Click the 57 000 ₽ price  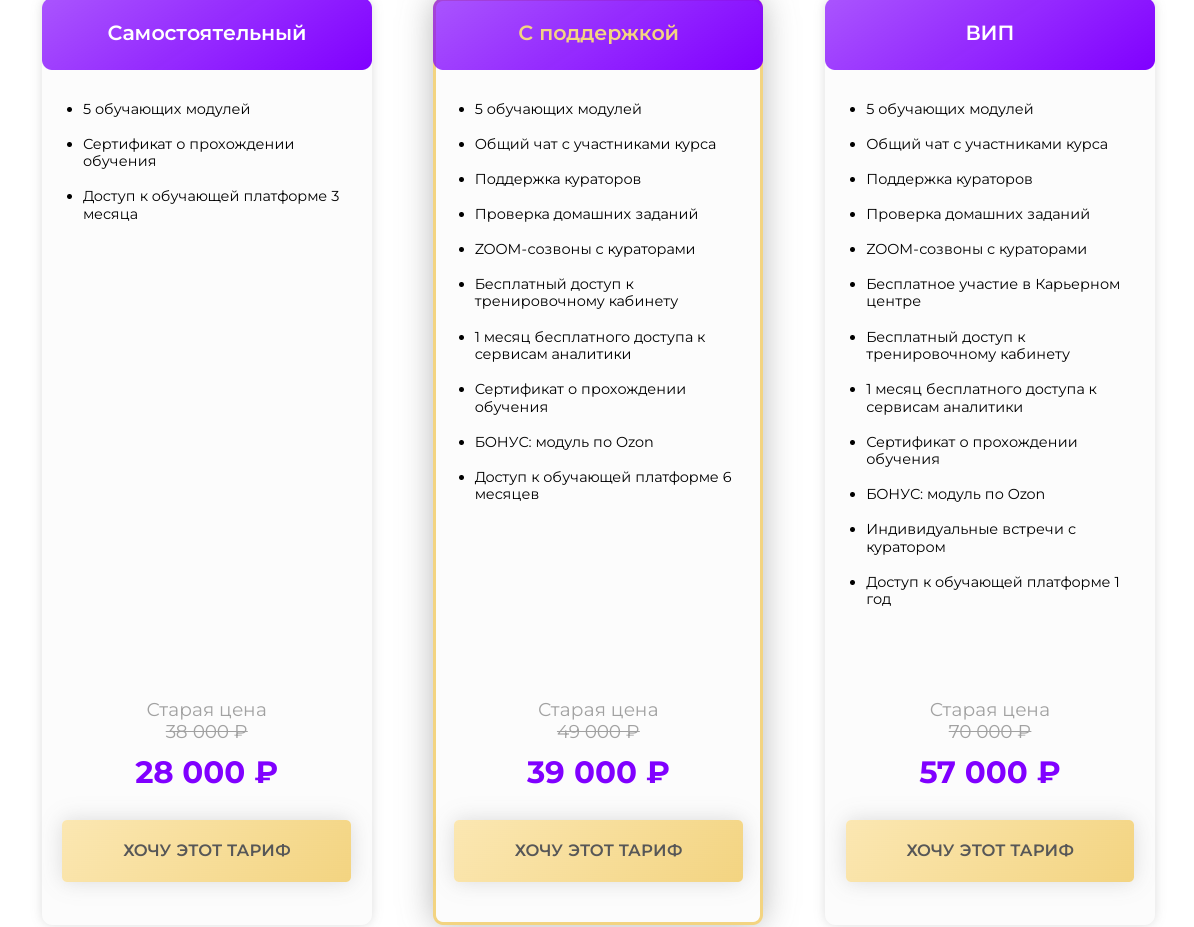pos(990,772)
